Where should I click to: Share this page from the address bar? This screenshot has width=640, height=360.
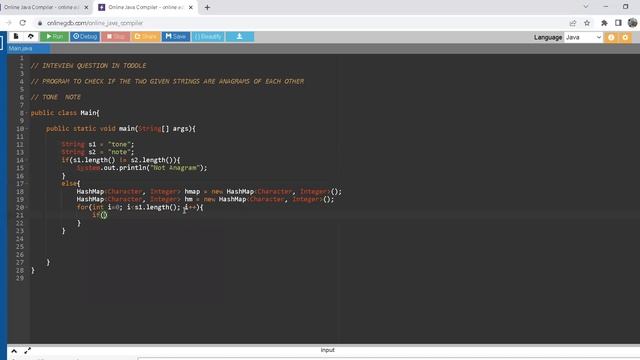(x=573, y=23)
